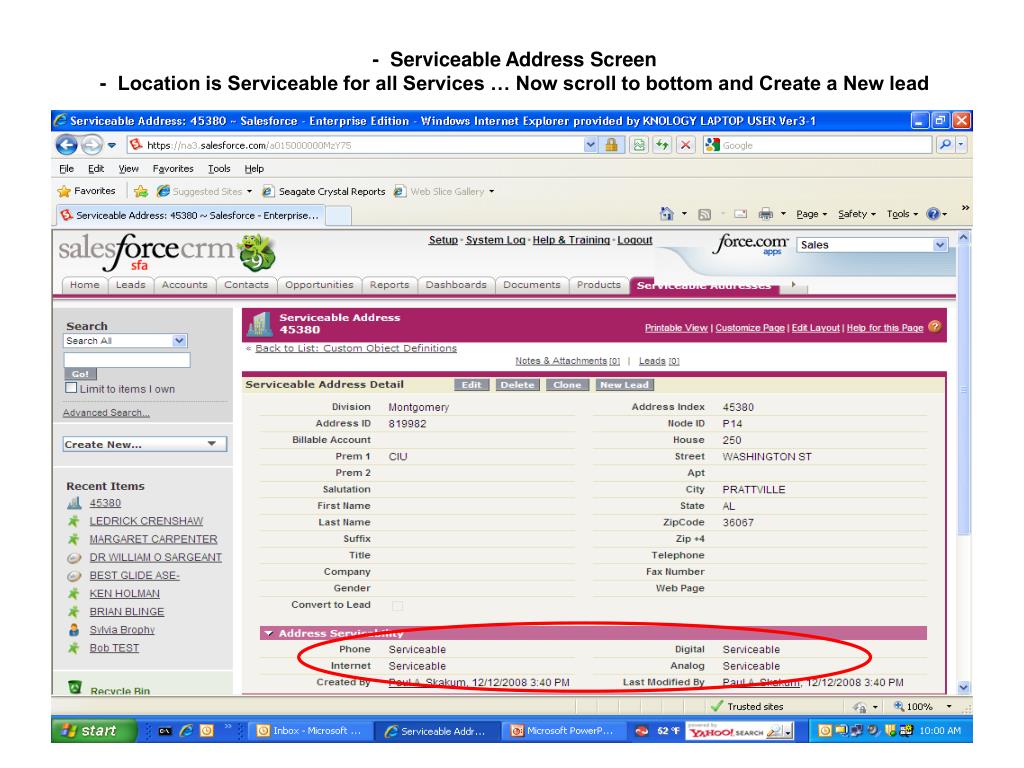Click the Add to Favorites Bar icon
Image resolution: width=1024 pixels, height=768 pixels.
click(x=140, y=191)
